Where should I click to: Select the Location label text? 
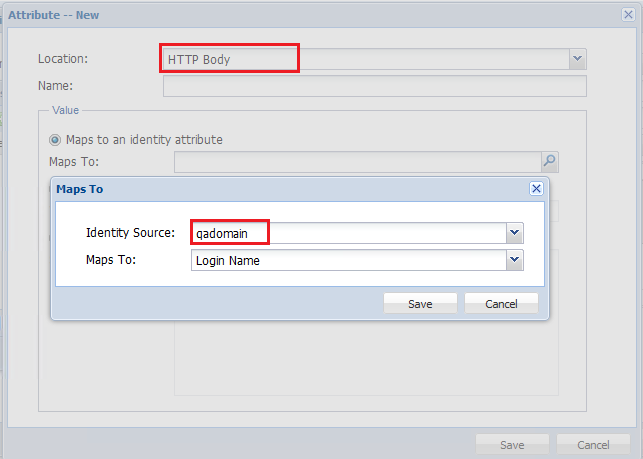tap(63, 59)
